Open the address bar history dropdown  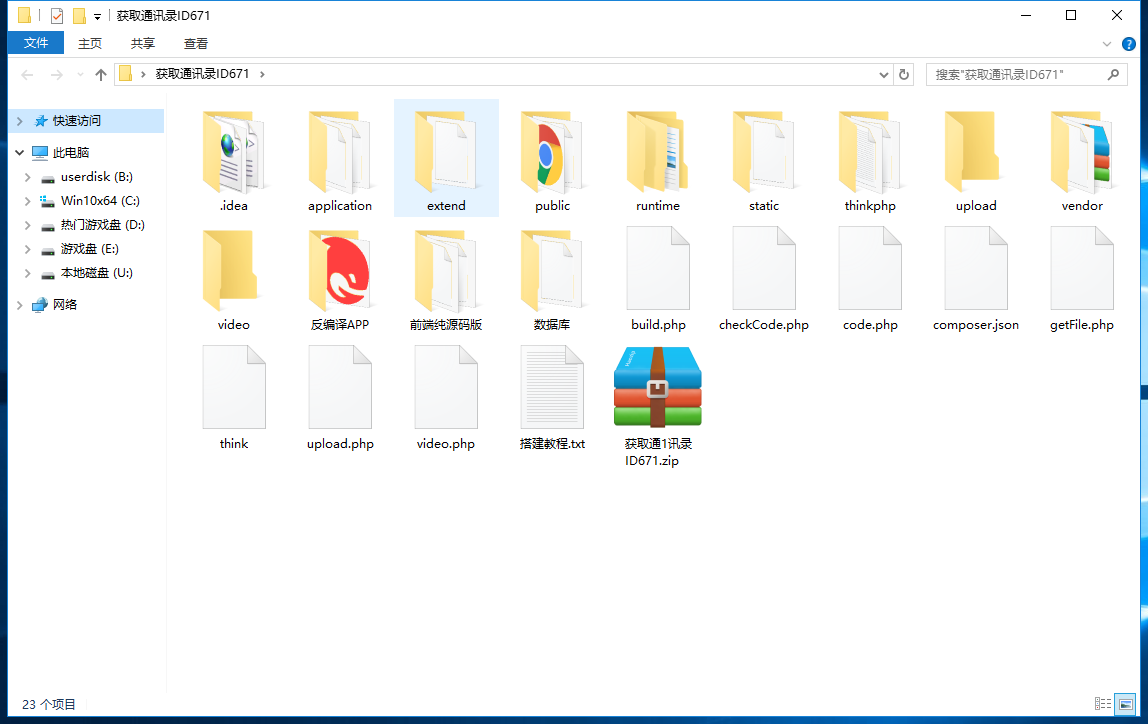(883, 75)
